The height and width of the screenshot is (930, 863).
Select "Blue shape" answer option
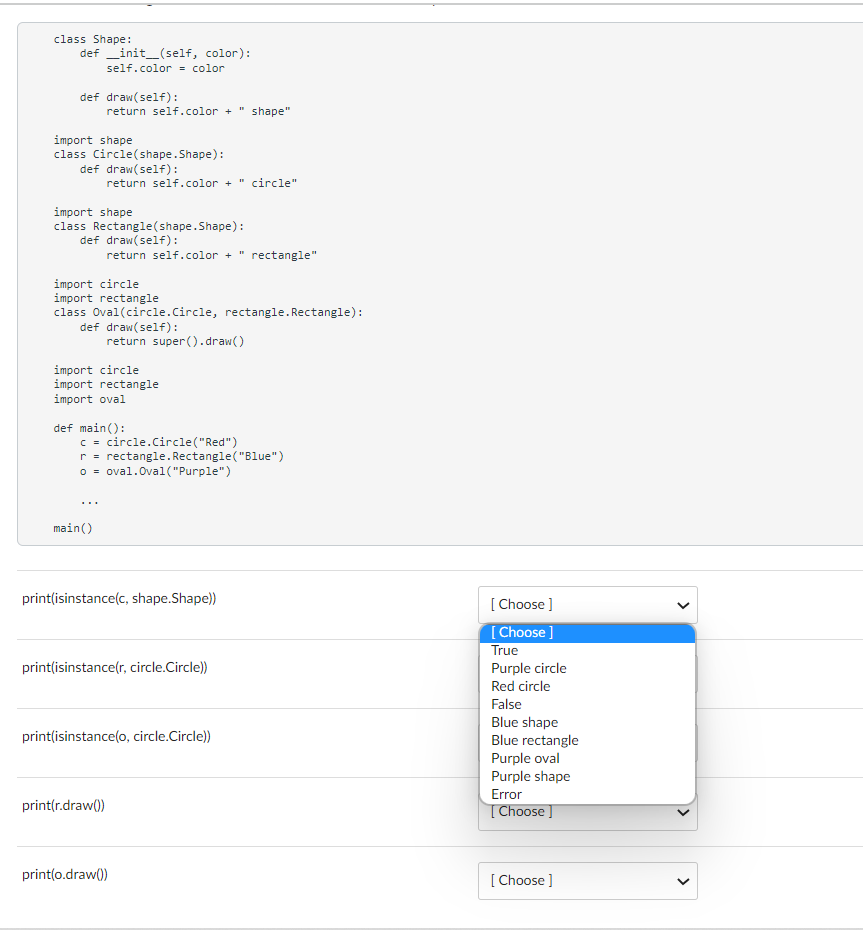pos(524,722)
